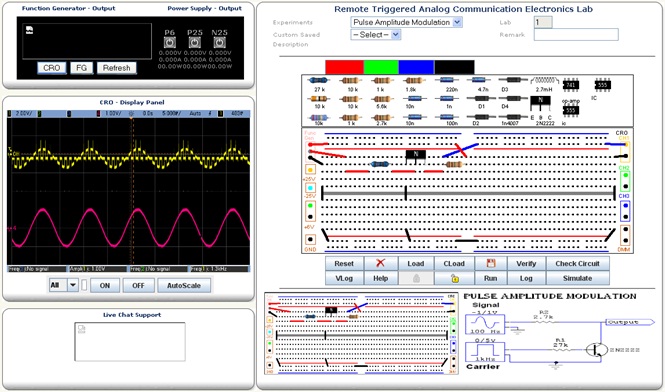This screenshot has width=665, height=392.
Task: Pick the 741 op-amp IC chip
Action: click(x=570, y=85)
